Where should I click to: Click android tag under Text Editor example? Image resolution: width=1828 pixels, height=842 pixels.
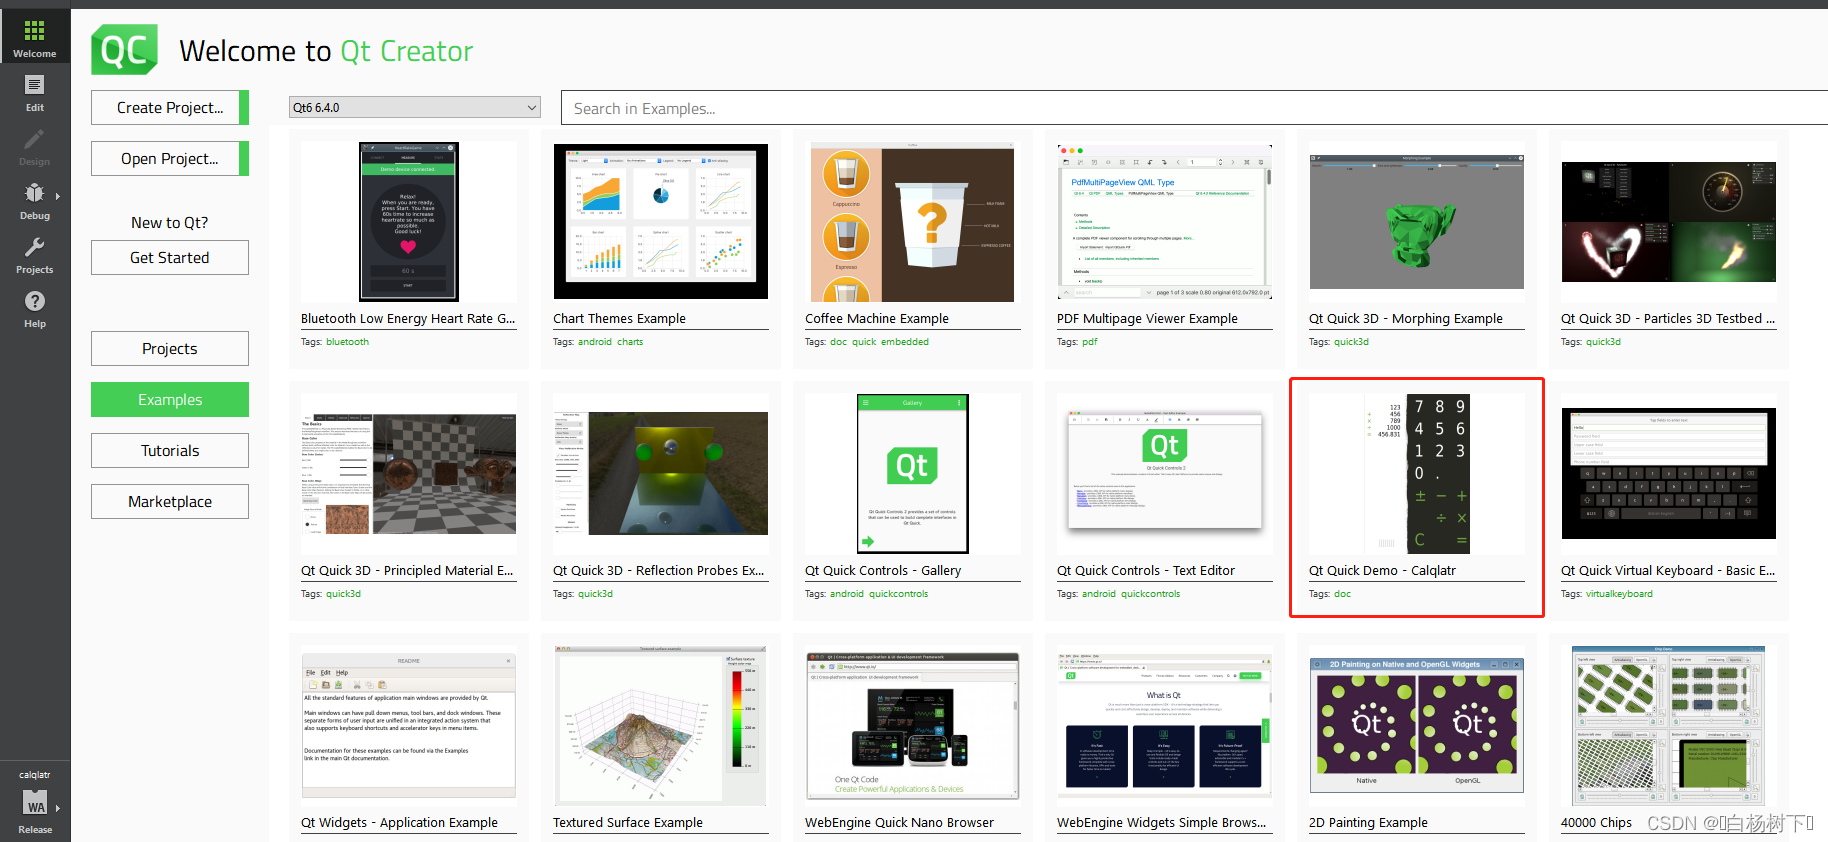(x=1099, y=594)
